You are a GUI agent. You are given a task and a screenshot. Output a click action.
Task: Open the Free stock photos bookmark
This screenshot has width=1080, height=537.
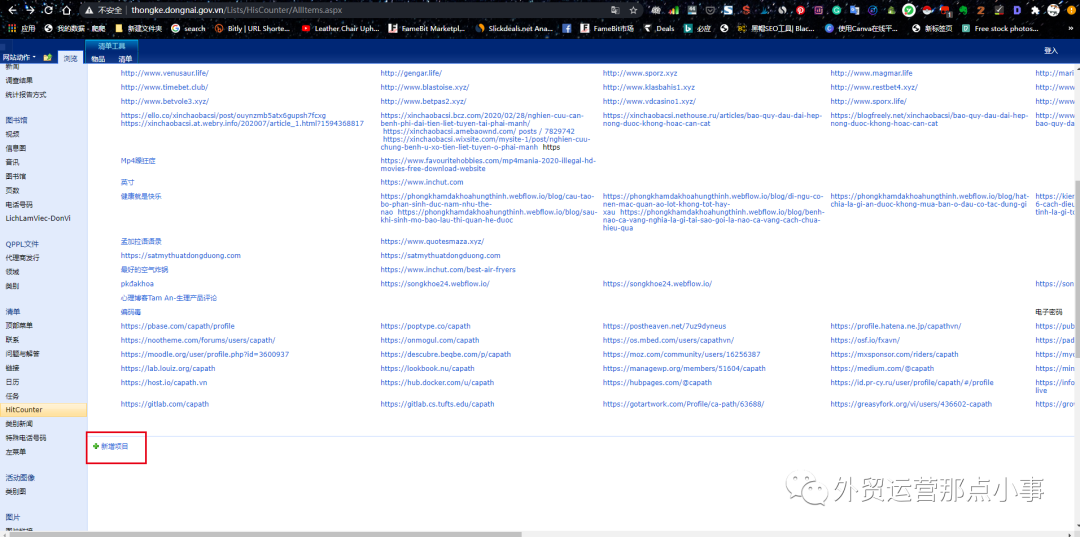pos(1000,29)
